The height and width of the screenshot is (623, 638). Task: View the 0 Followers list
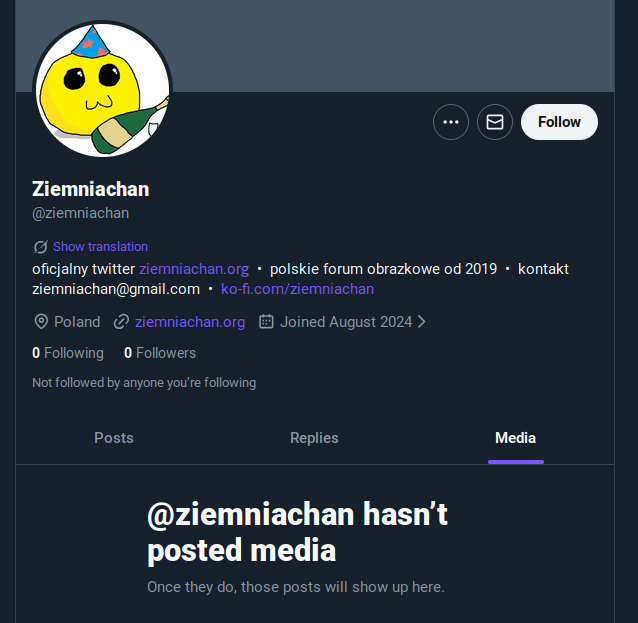160,353
